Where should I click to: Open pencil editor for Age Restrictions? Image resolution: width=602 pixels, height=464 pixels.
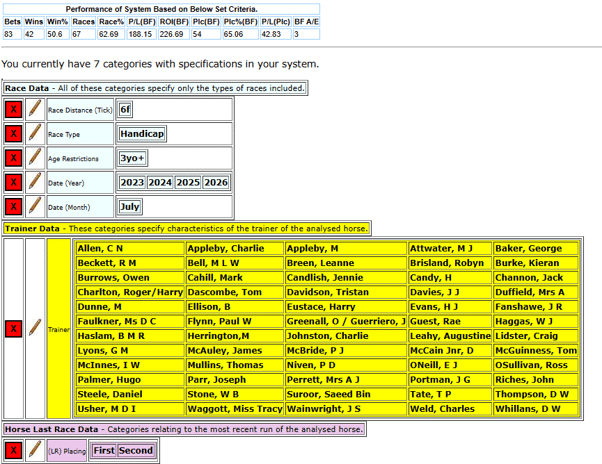(x=35, y=158)
